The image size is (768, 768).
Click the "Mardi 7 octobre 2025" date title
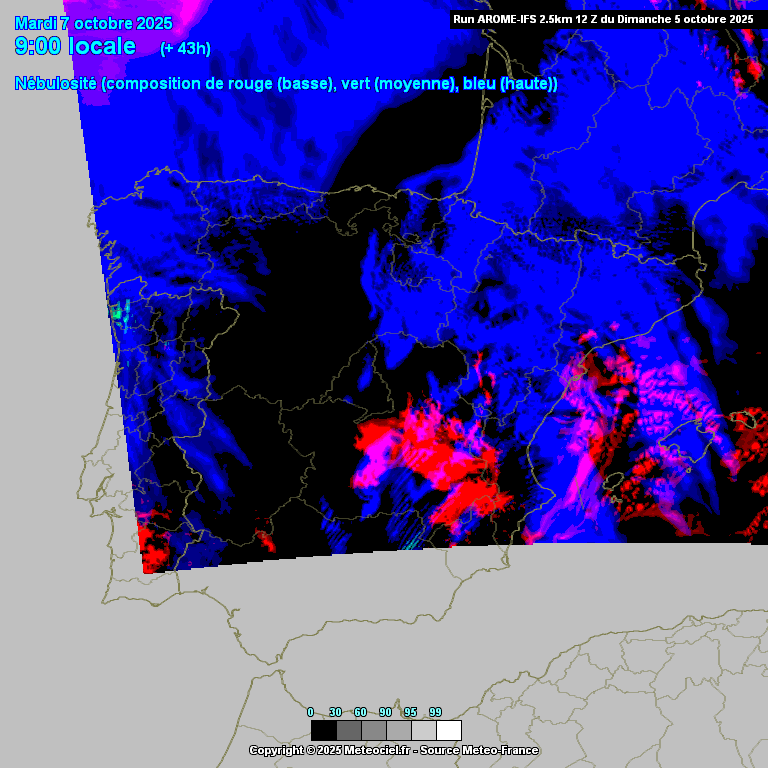[94, 23]
